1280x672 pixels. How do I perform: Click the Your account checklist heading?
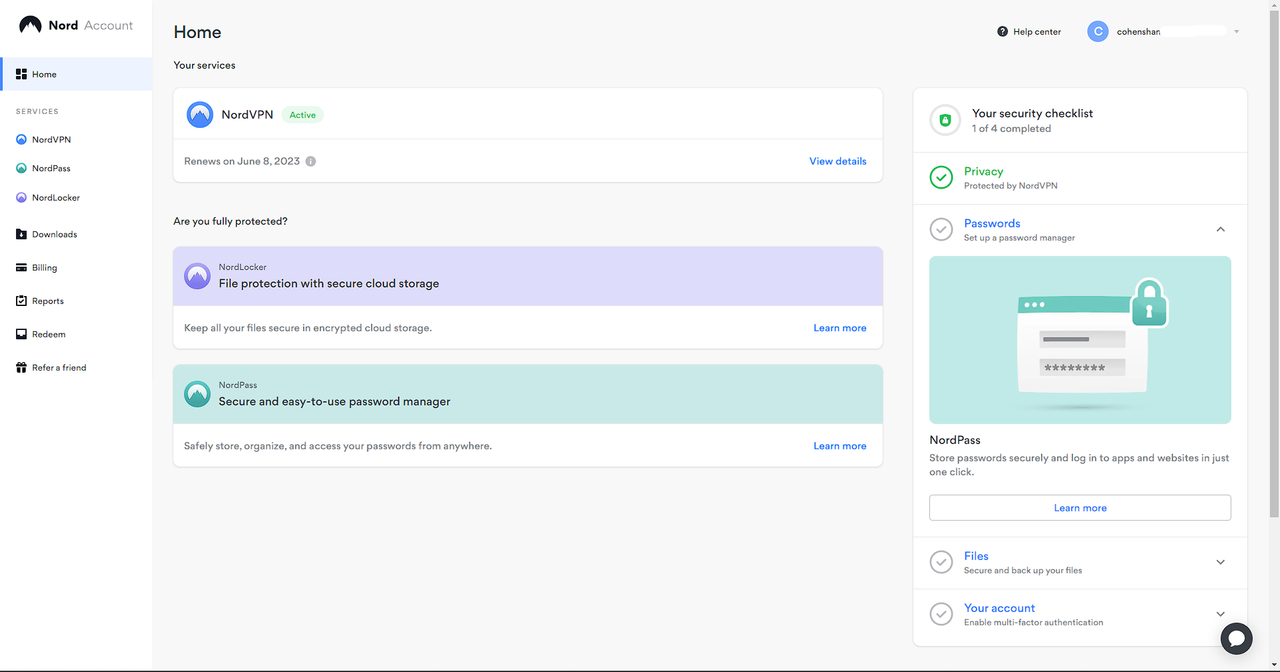point(999,608)
